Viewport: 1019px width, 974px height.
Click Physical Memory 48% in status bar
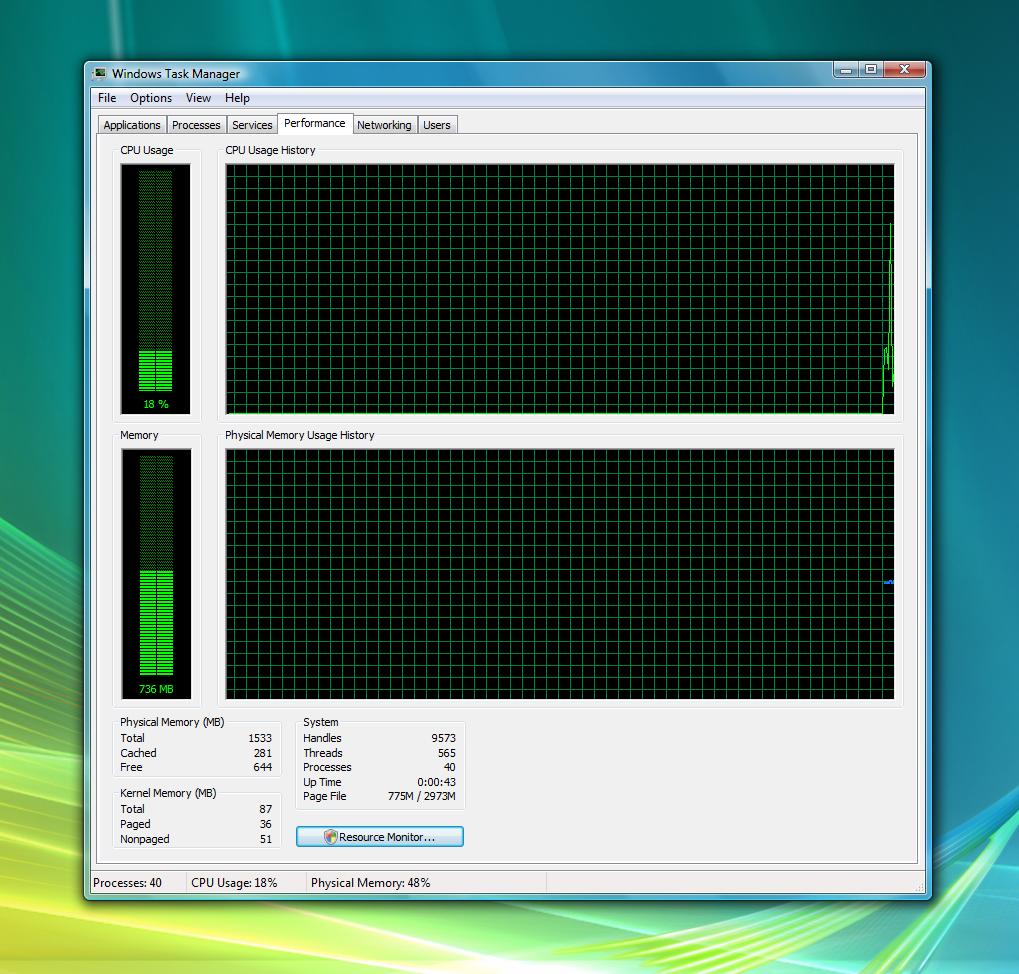[371, 883]
